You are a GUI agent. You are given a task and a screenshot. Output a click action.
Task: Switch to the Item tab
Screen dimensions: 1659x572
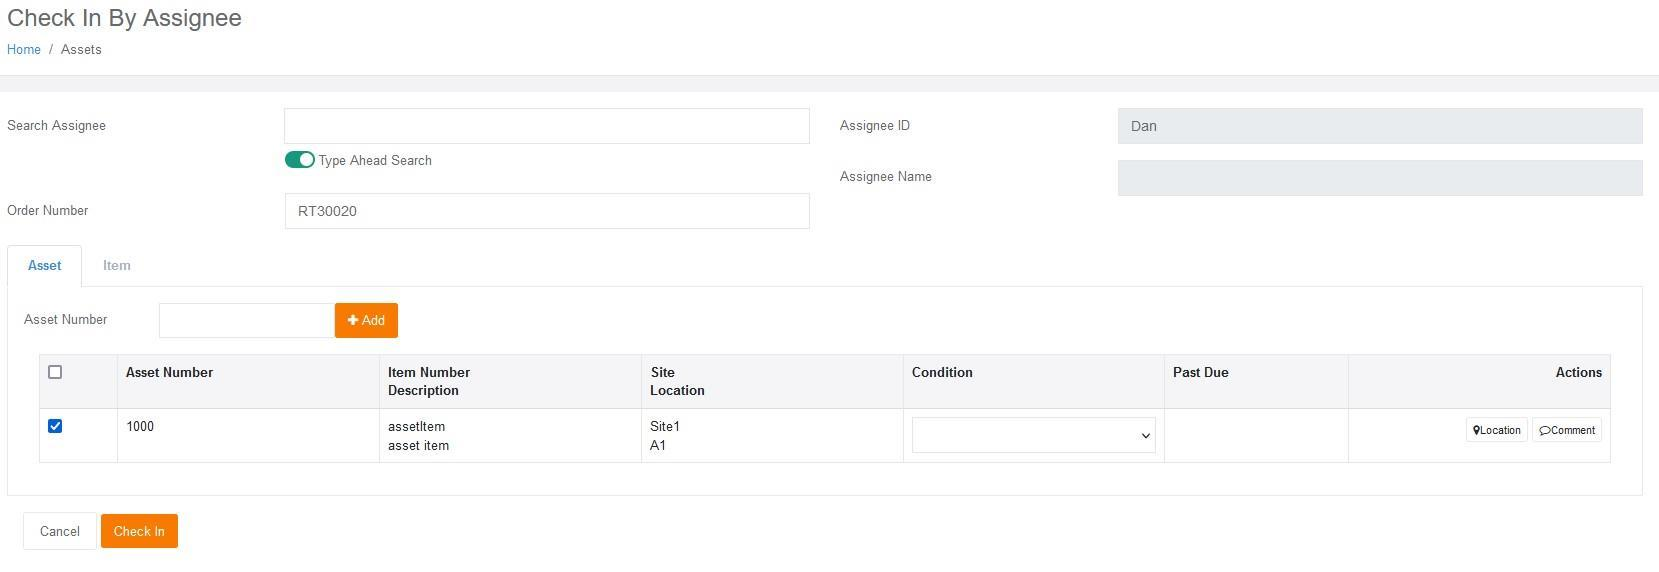point(117,266)
